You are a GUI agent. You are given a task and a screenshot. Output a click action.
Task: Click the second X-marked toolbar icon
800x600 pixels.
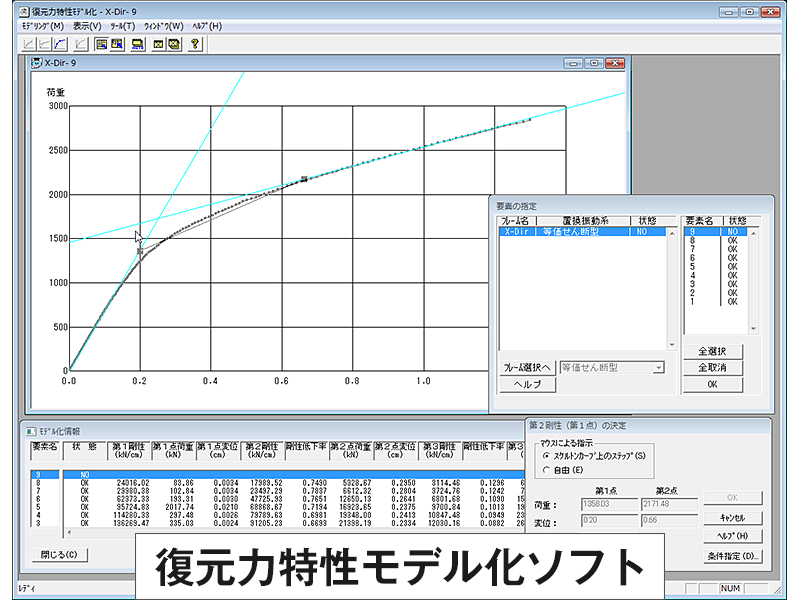pyautogui.click(x=174, y=44)
